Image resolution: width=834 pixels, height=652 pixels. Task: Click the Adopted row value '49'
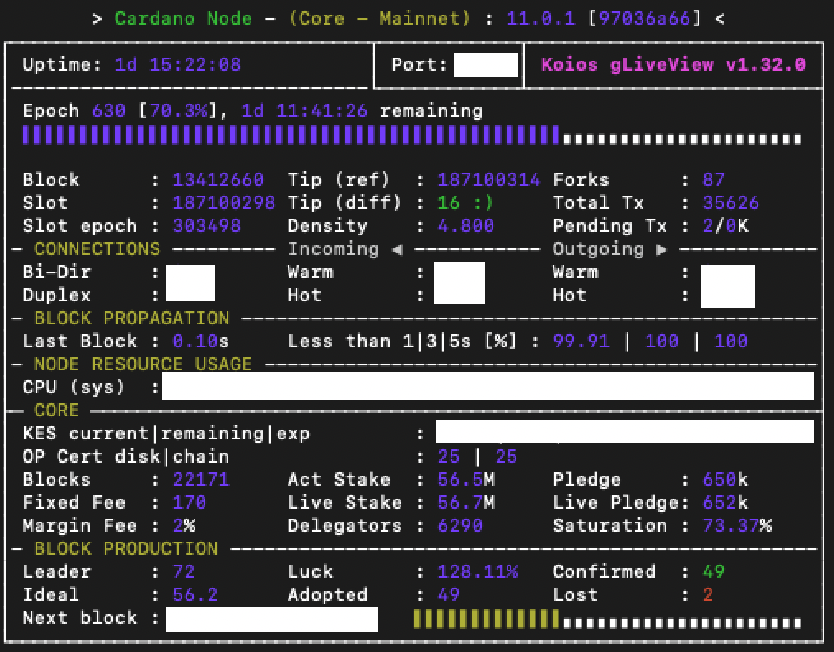(x=448, y=595)
